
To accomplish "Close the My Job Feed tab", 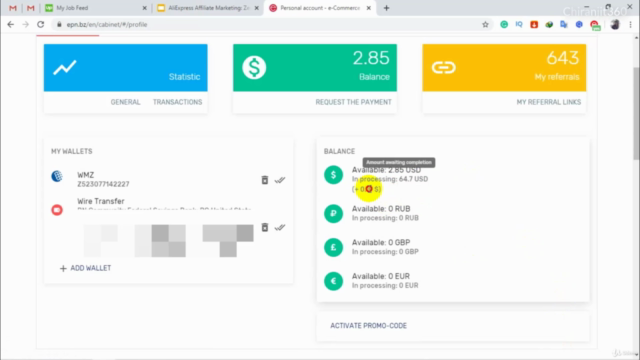I will [144, 8].
